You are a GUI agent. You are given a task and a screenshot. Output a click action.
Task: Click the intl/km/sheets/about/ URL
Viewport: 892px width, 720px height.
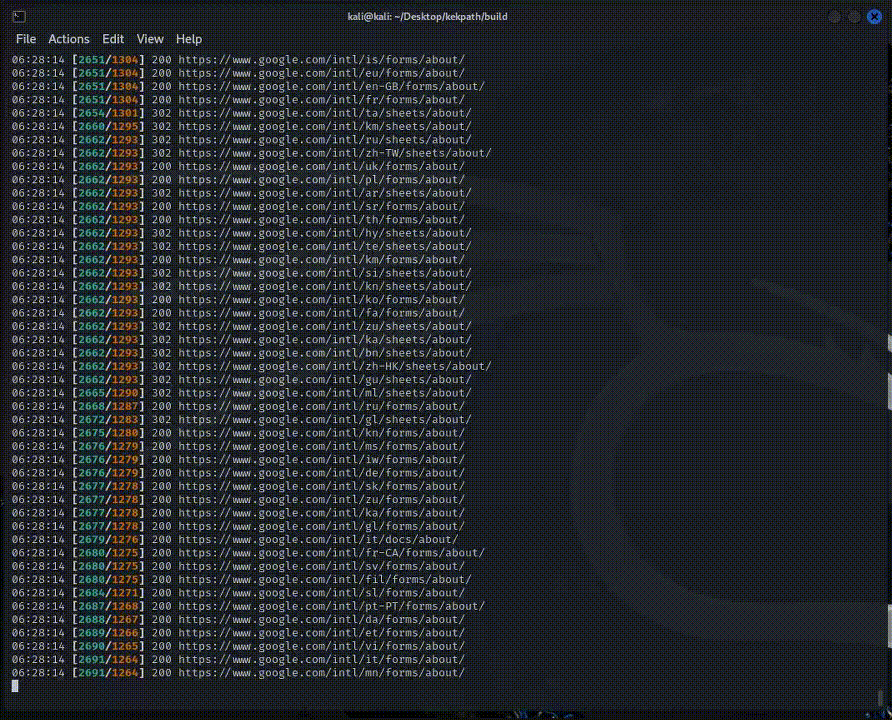click(x=325, y=126)
